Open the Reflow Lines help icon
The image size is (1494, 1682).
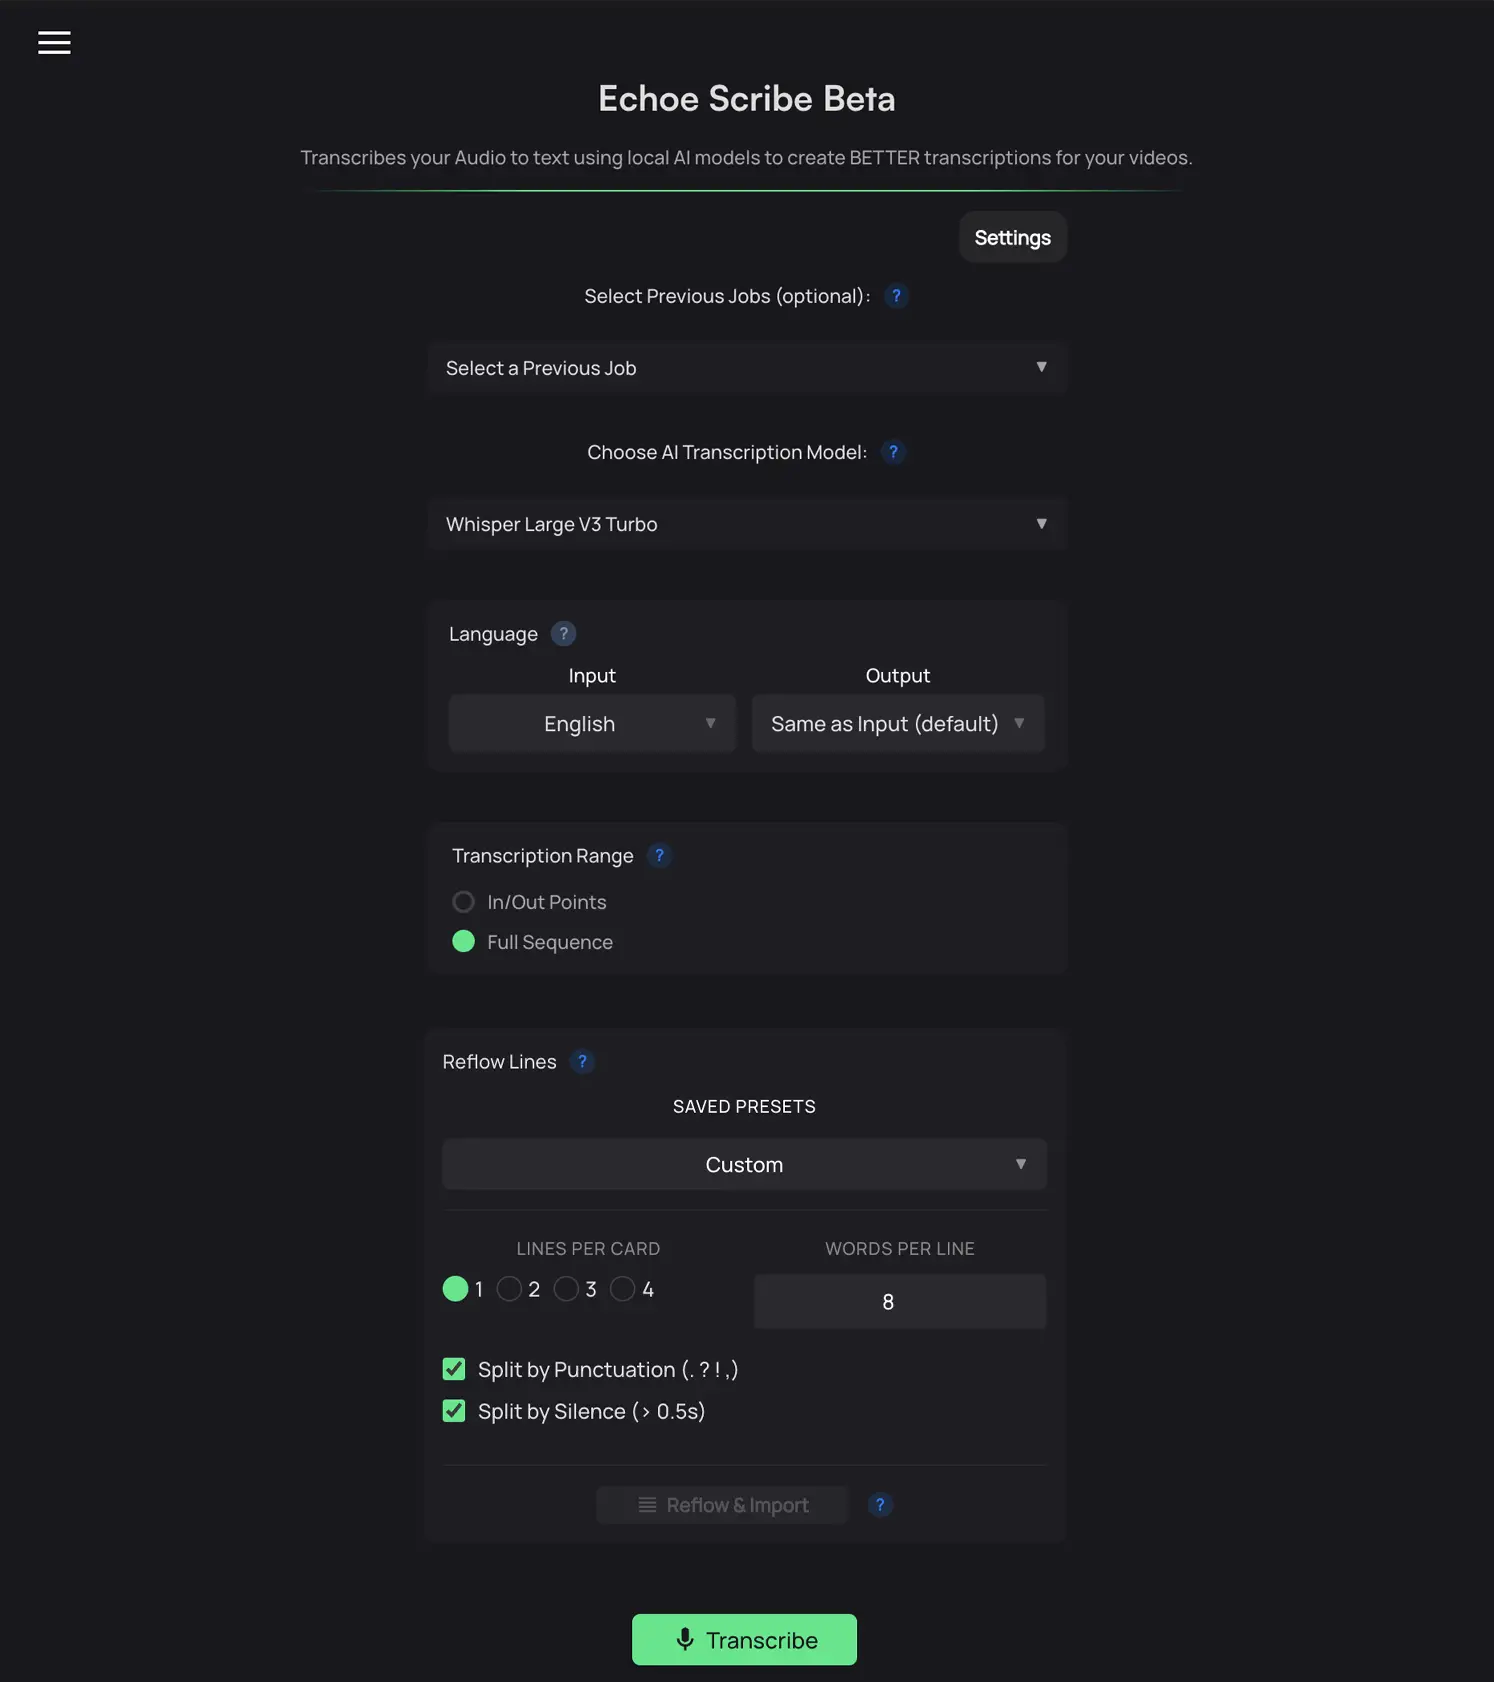click(x=582, y=1062)
